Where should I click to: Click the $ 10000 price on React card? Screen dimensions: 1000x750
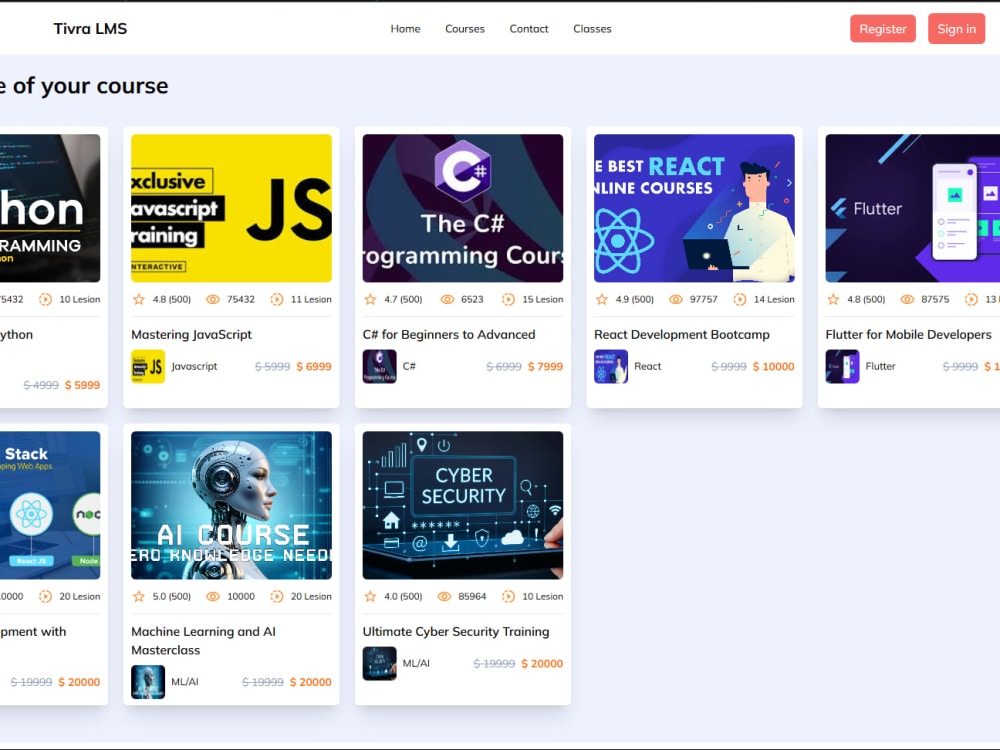(774, 367)
